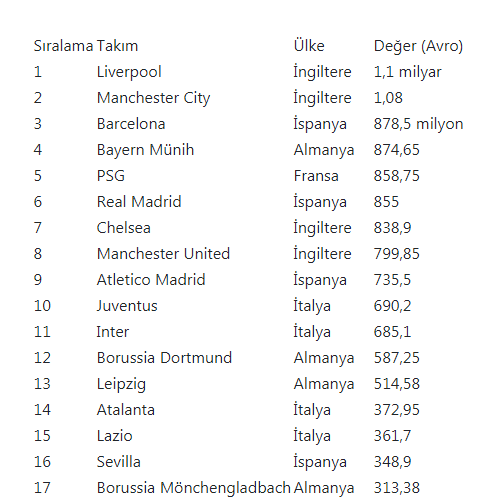The image size is (496, 503).
Task: Click the Manchester United row name
Action: (x=163, y=254)
